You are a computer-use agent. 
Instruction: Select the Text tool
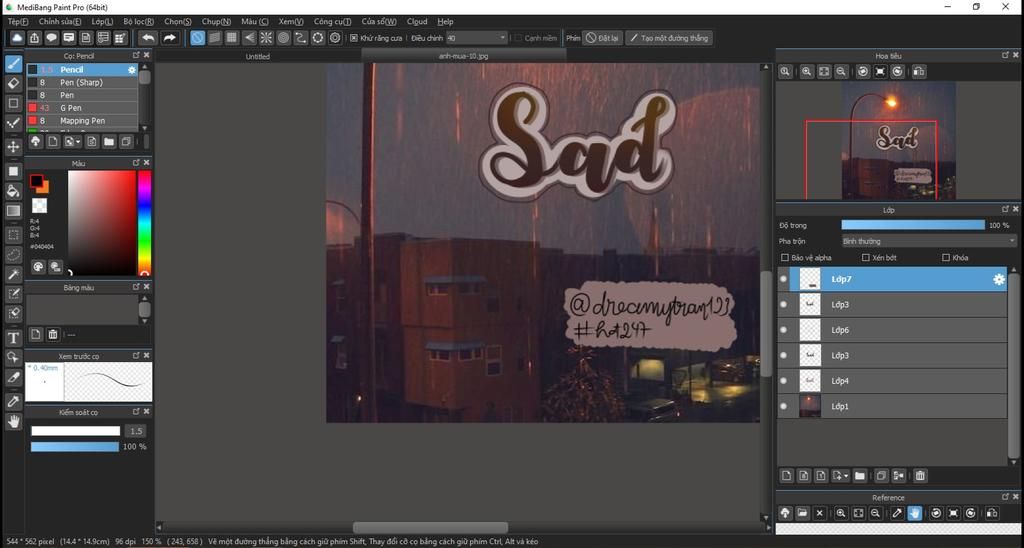pos(13,338)
